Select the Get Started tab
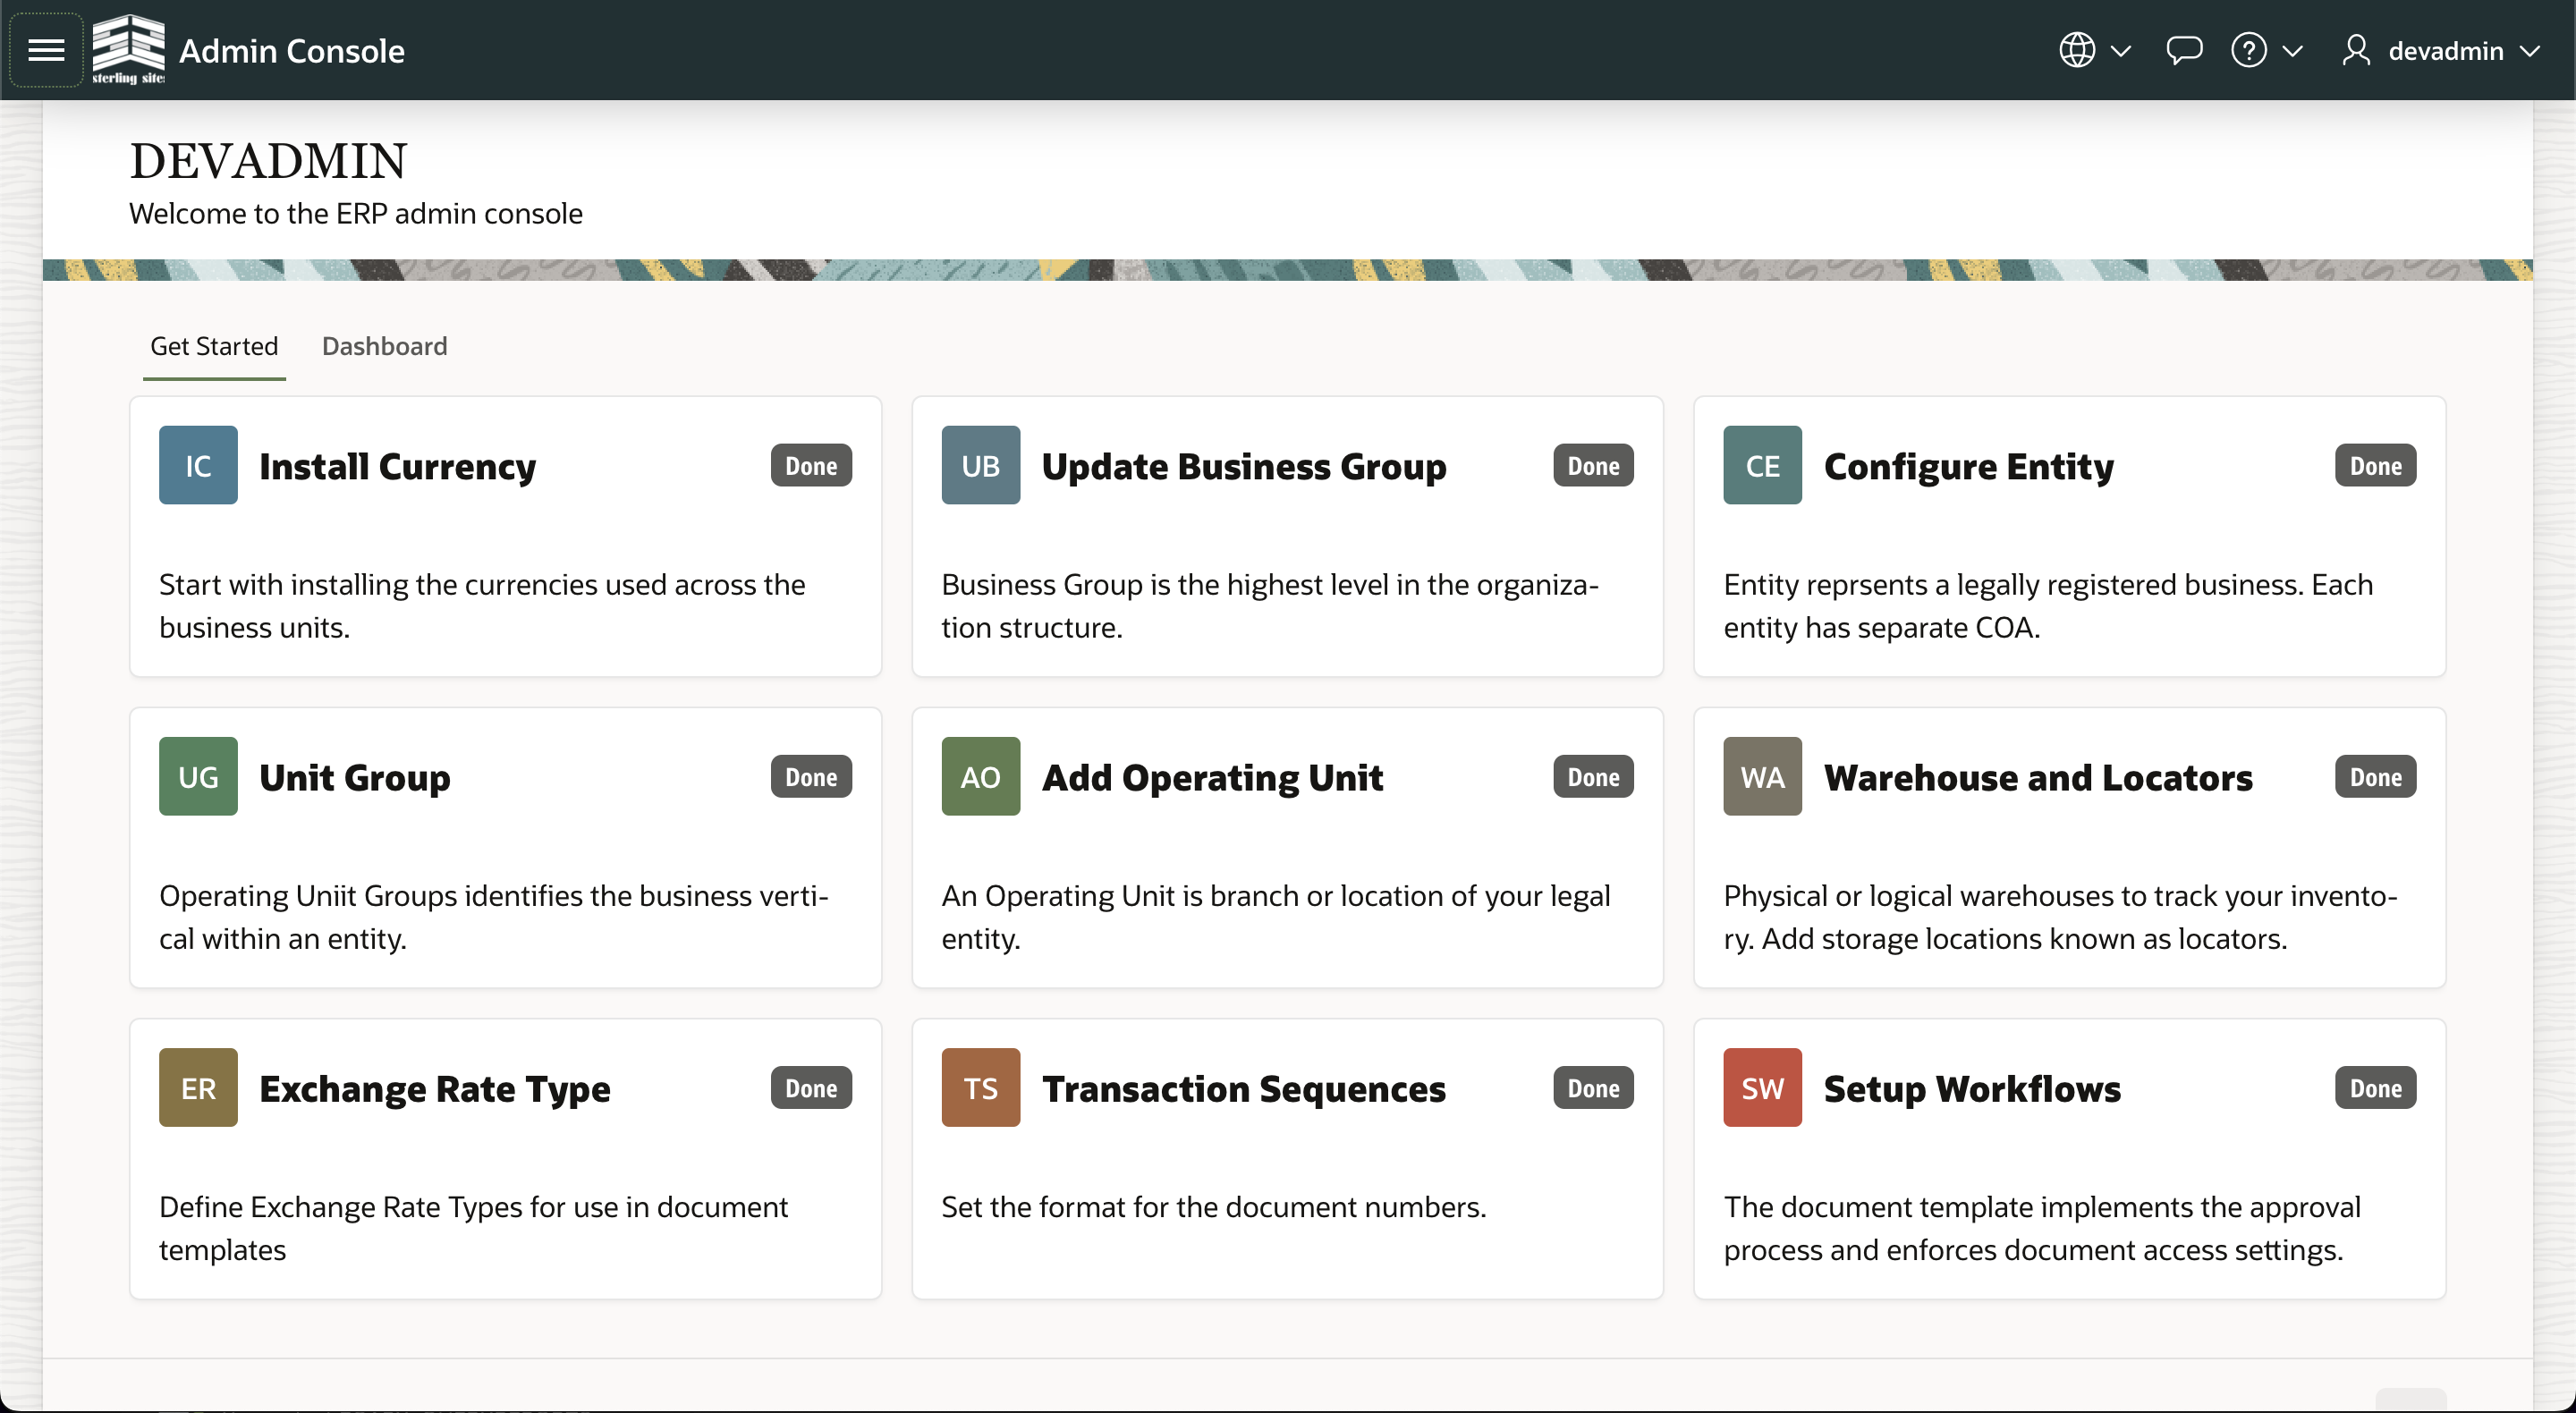This screenshot has width=2576, height=1413. click(x=214, y=346)
